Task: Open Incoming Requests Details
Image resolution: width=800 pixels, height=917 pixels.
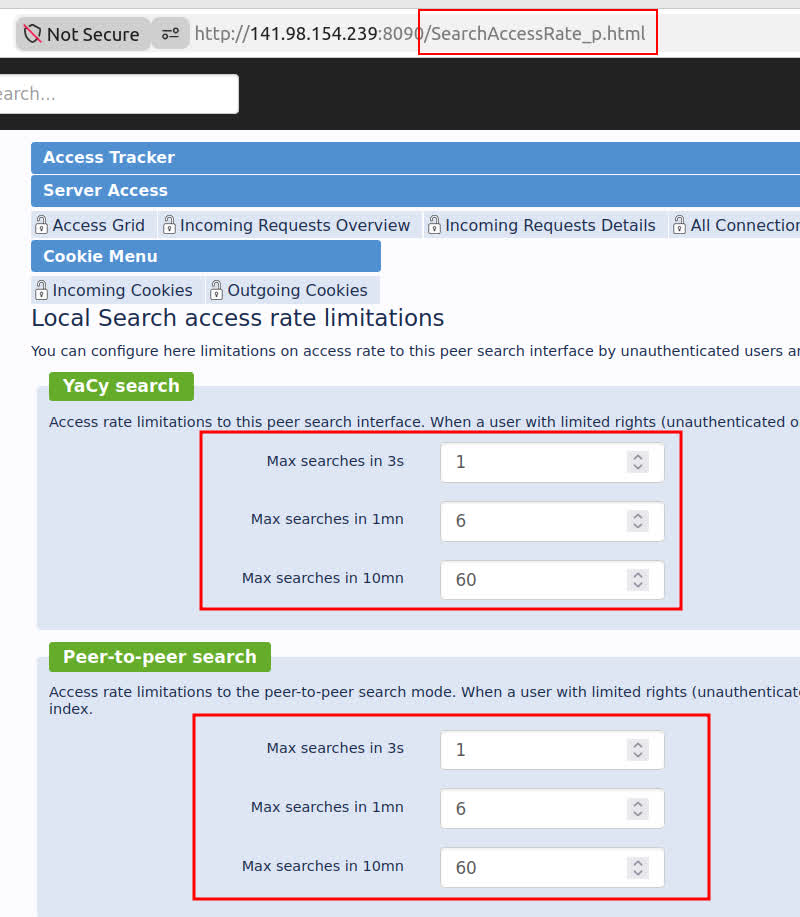Action: coord(550,225)
